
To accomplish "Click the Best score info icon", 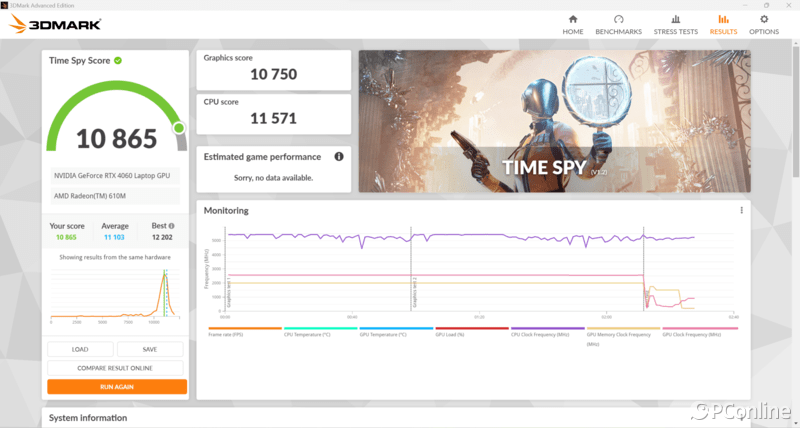I will pos(171,226).
